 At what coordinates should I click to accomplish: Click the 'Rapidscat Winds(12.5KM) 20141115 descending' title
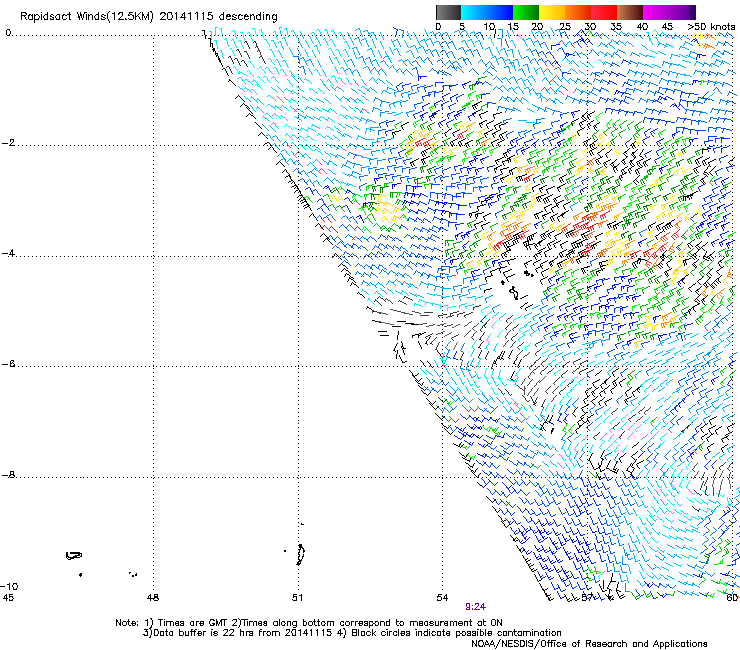pyautogui.click(x=149, y=17)
